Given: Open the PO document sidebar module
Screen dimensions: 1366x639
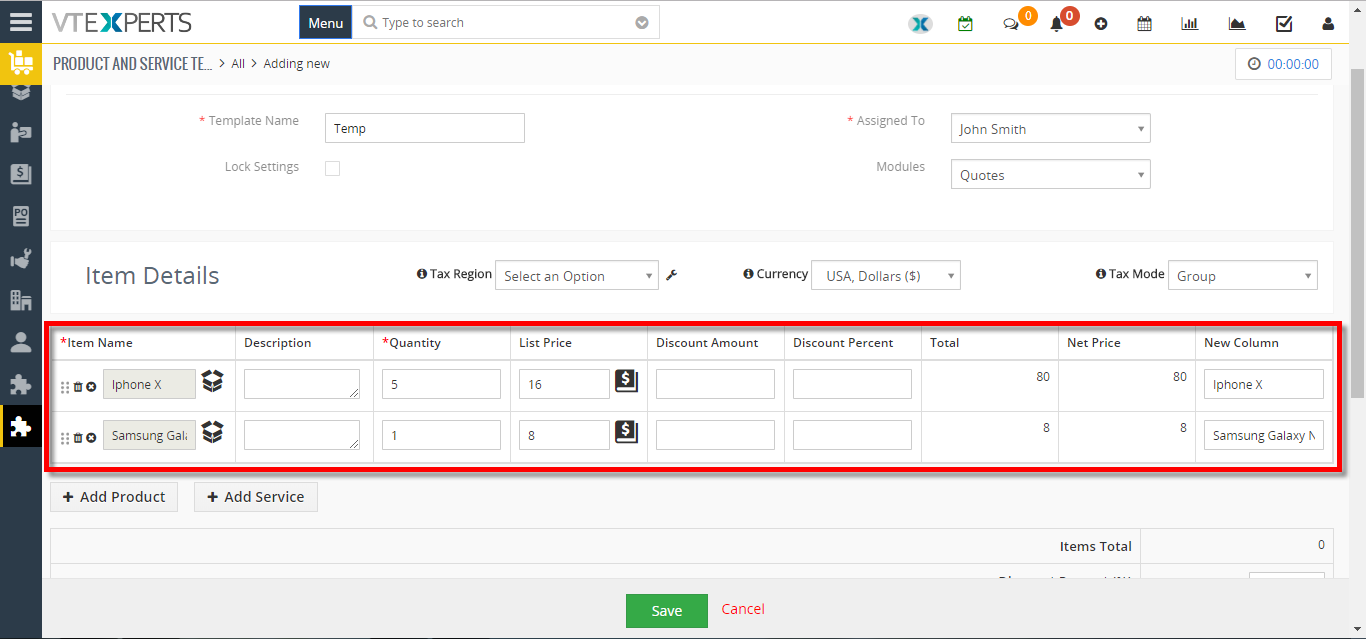Looking at the screenshot, I should tap(20, 216).
